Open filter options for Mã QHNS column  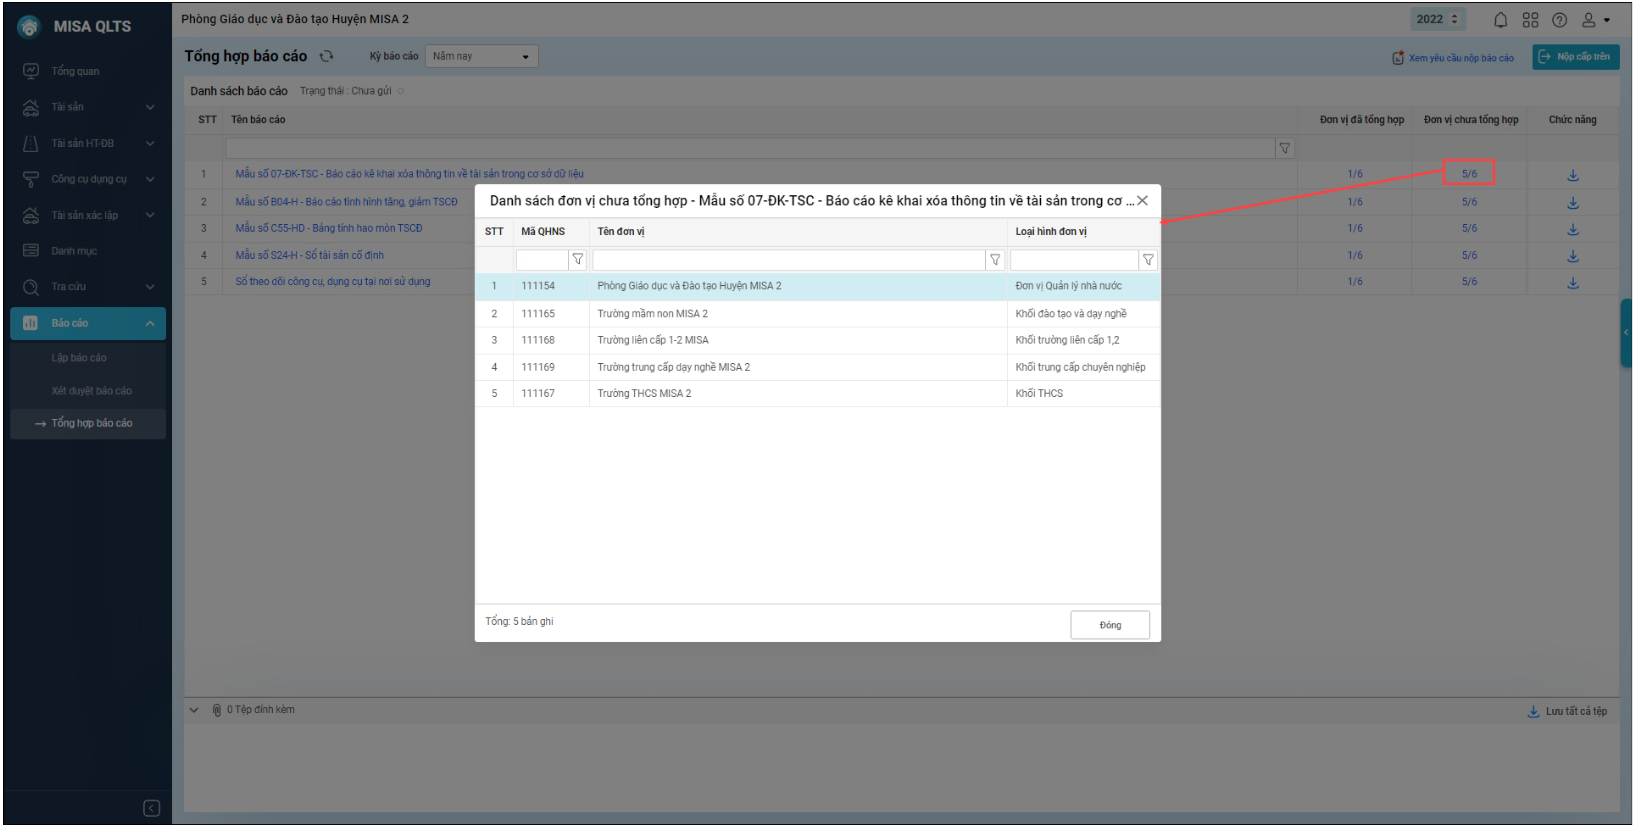click(x=577, y=260)
